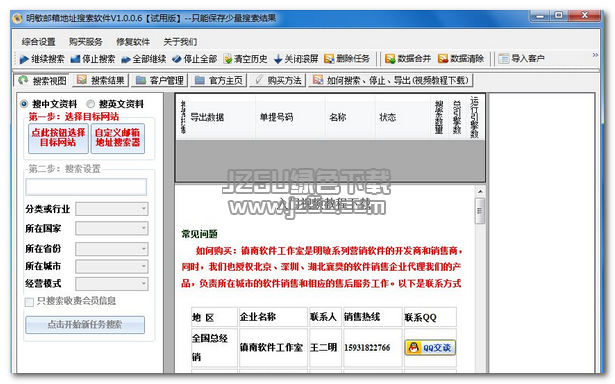Image resolution: width=615 pixels, height=384 pixels.
Task: Select the 搜英文资料 radio button
Action: [91, 104]
